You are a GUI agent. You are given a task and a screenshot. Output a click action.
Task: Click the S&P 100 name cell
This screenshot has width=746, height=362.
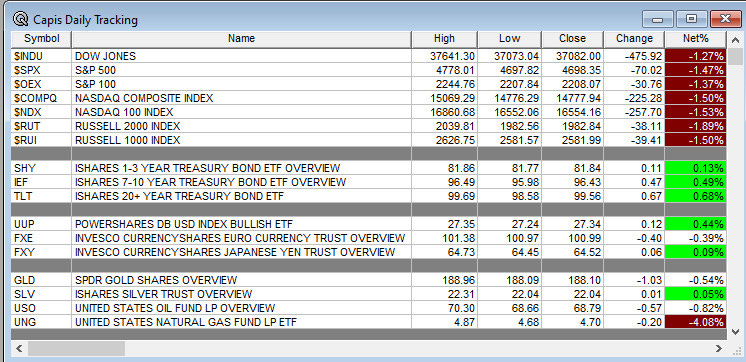[241, 84]
